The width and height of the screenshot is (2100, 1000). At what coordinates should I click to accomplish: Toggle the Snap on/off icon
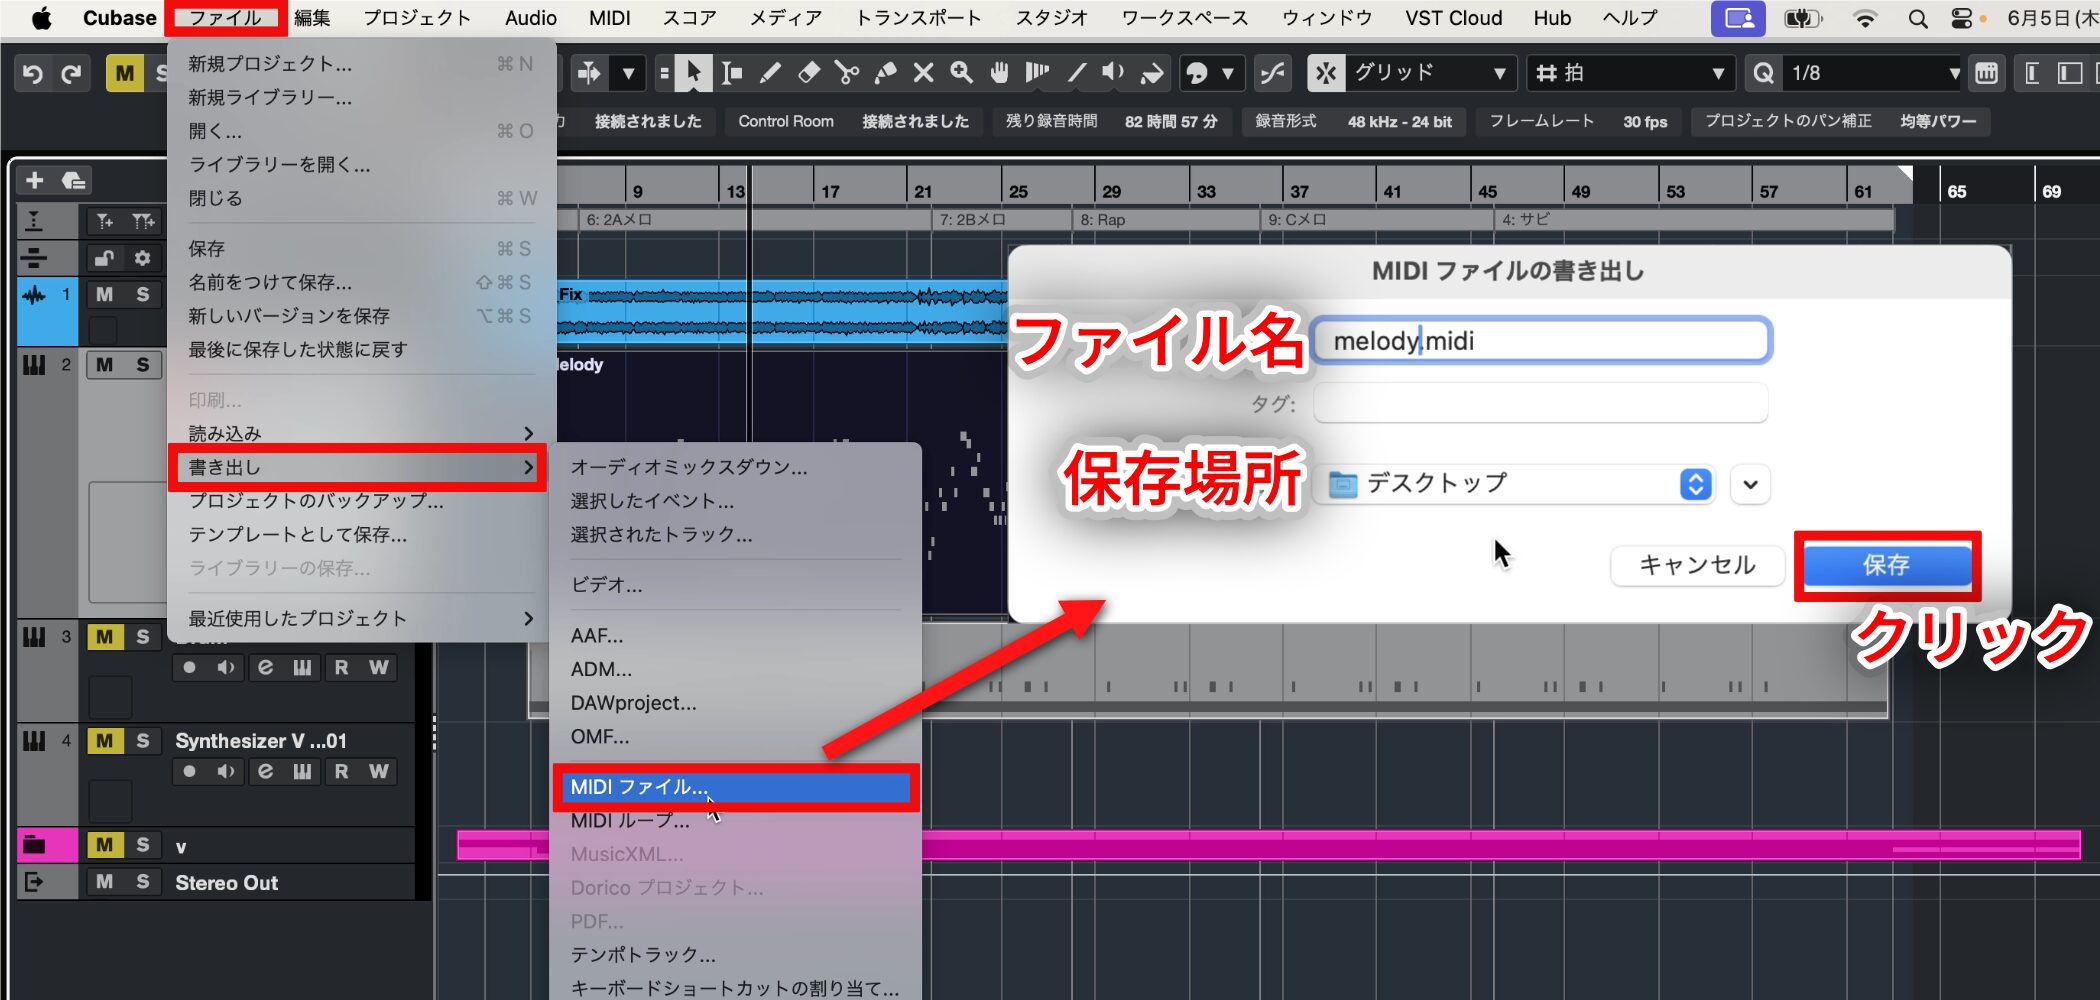click(x=1325, y=73)
